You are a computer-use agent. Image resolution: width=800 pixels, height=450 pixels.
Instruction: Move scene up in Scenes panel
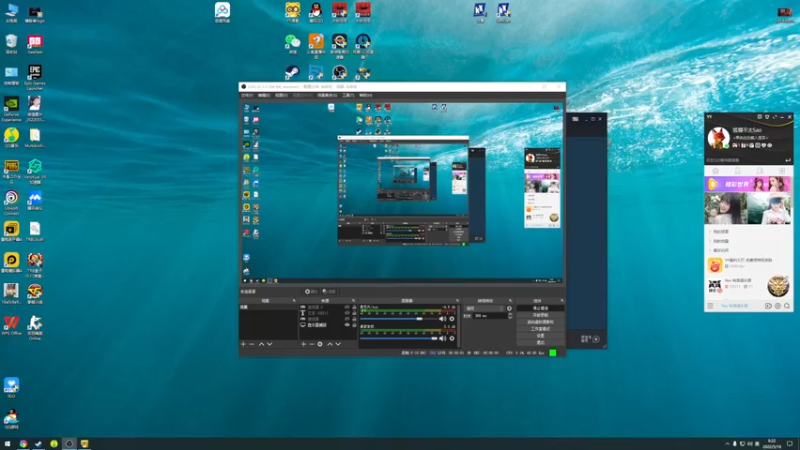click(261, 344)
